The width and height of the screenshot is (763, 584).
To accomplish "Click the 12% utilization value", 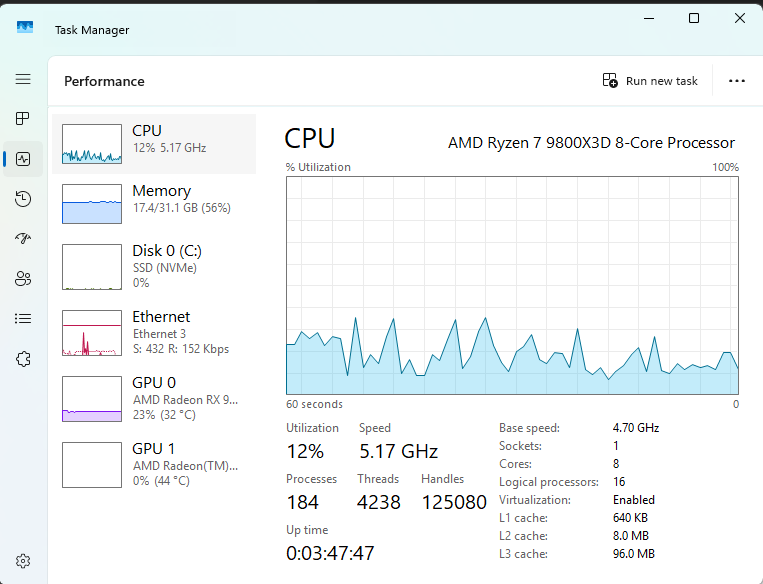I will (x=305, y=451).
